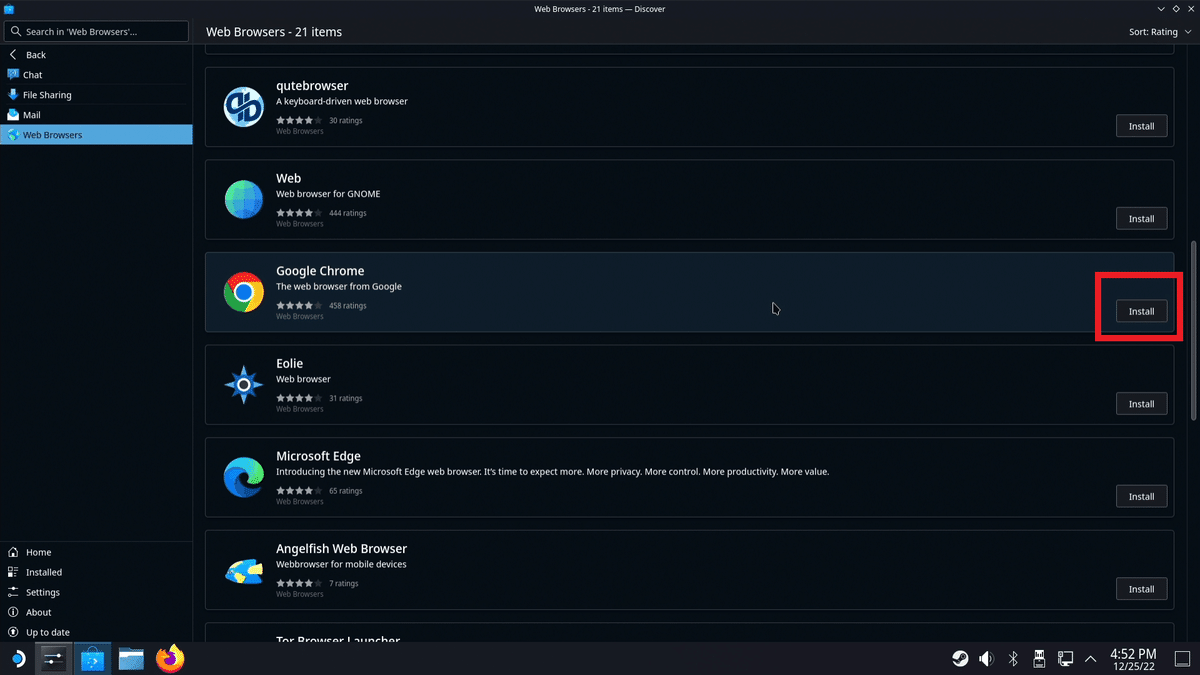Image resolution: width=1200 pixels, height=675 pixels.
Task: Select the Web Browsers category
Action: click(96, 135)
